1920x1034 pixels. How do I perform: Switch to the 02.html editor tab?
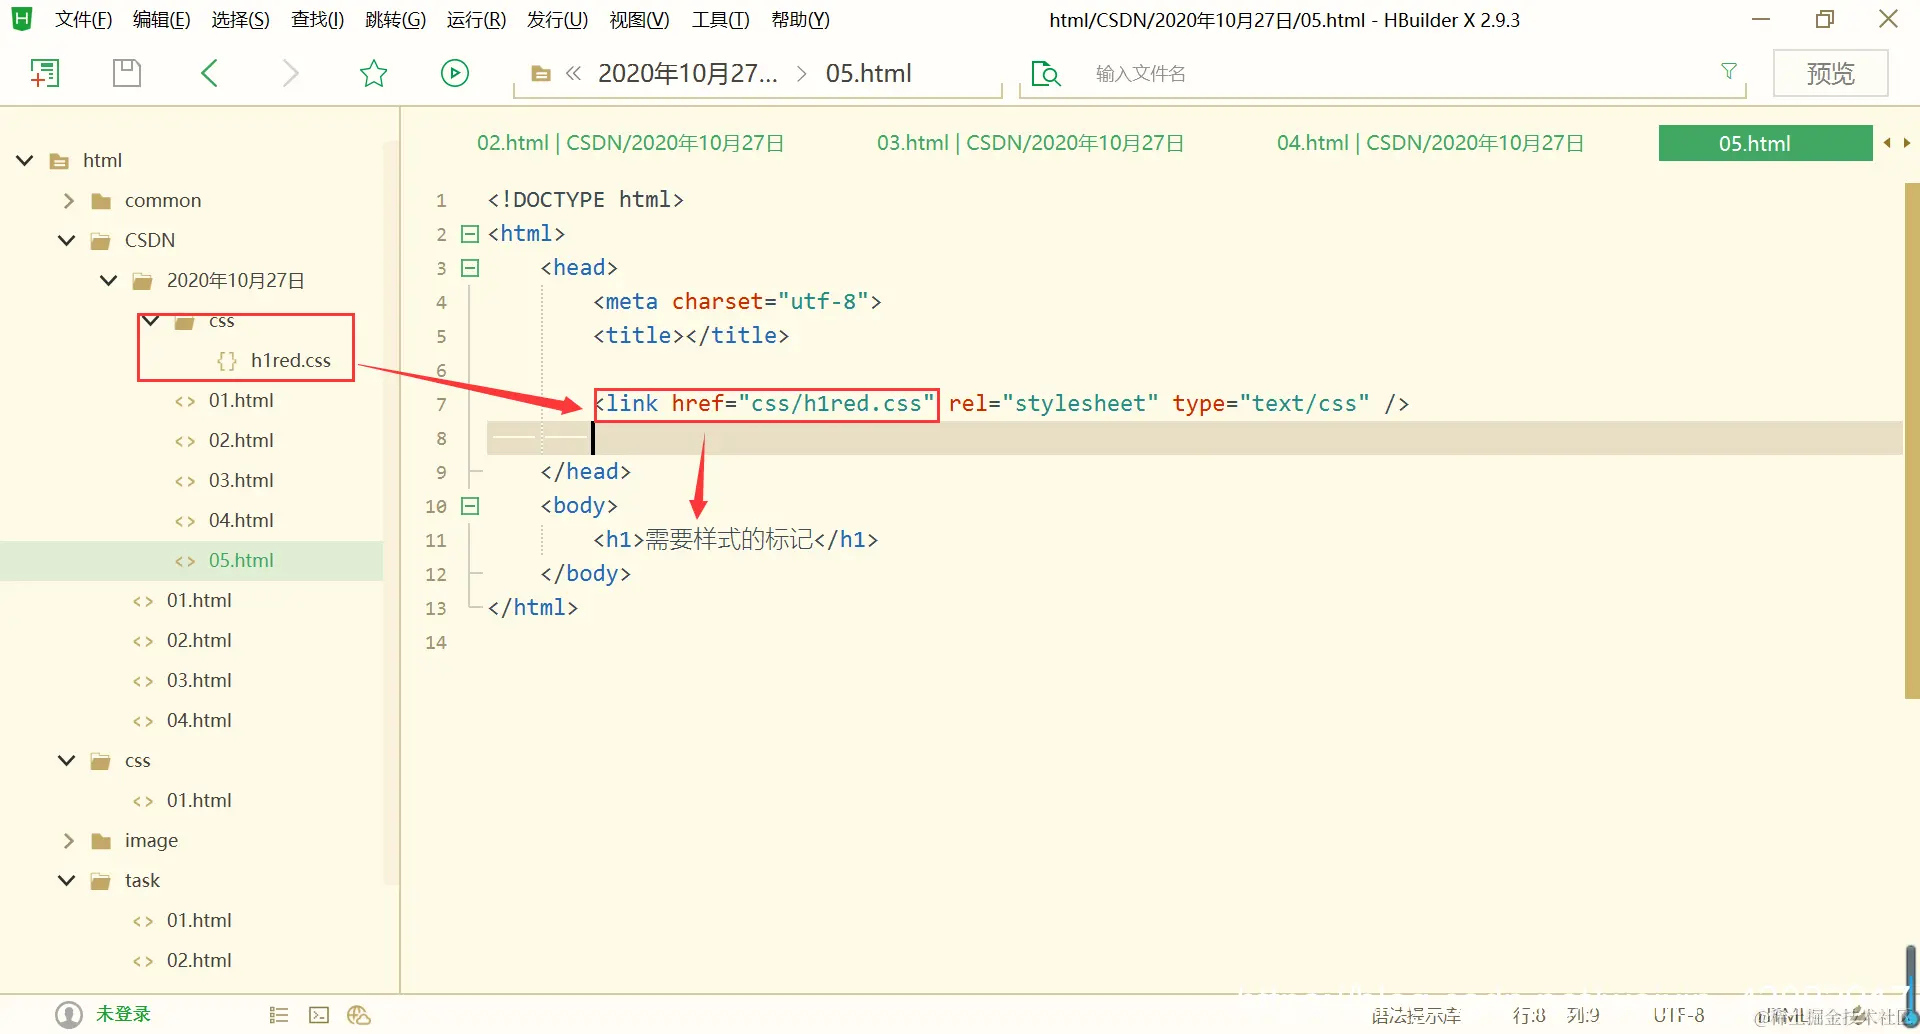(x=630, y=143)
